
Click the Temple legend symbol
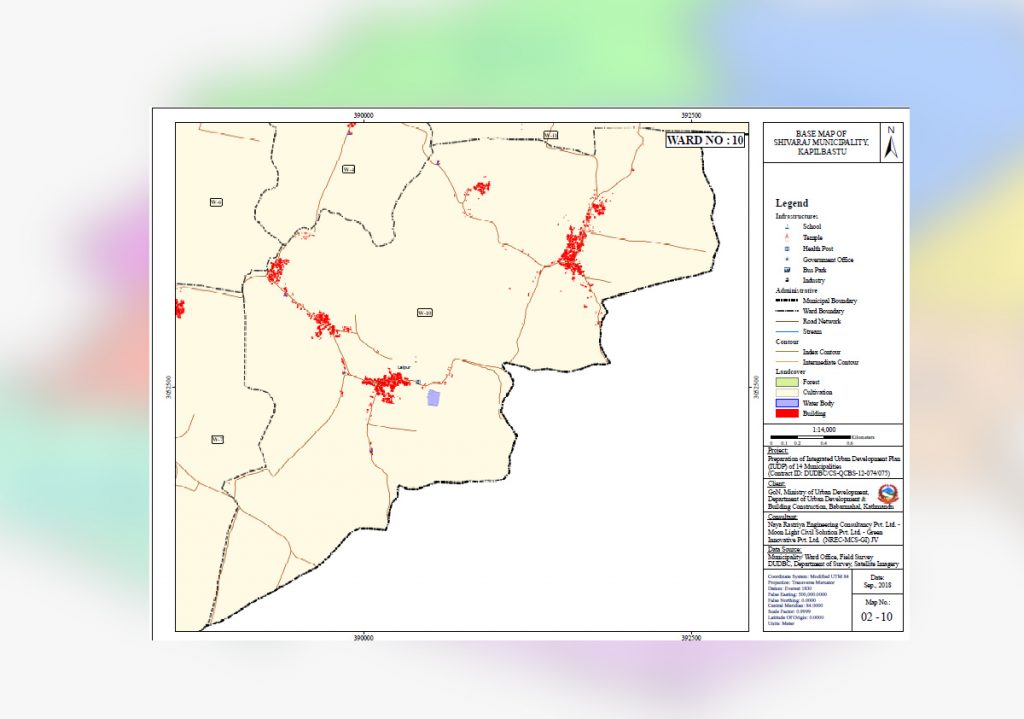[x=787, y=238]
